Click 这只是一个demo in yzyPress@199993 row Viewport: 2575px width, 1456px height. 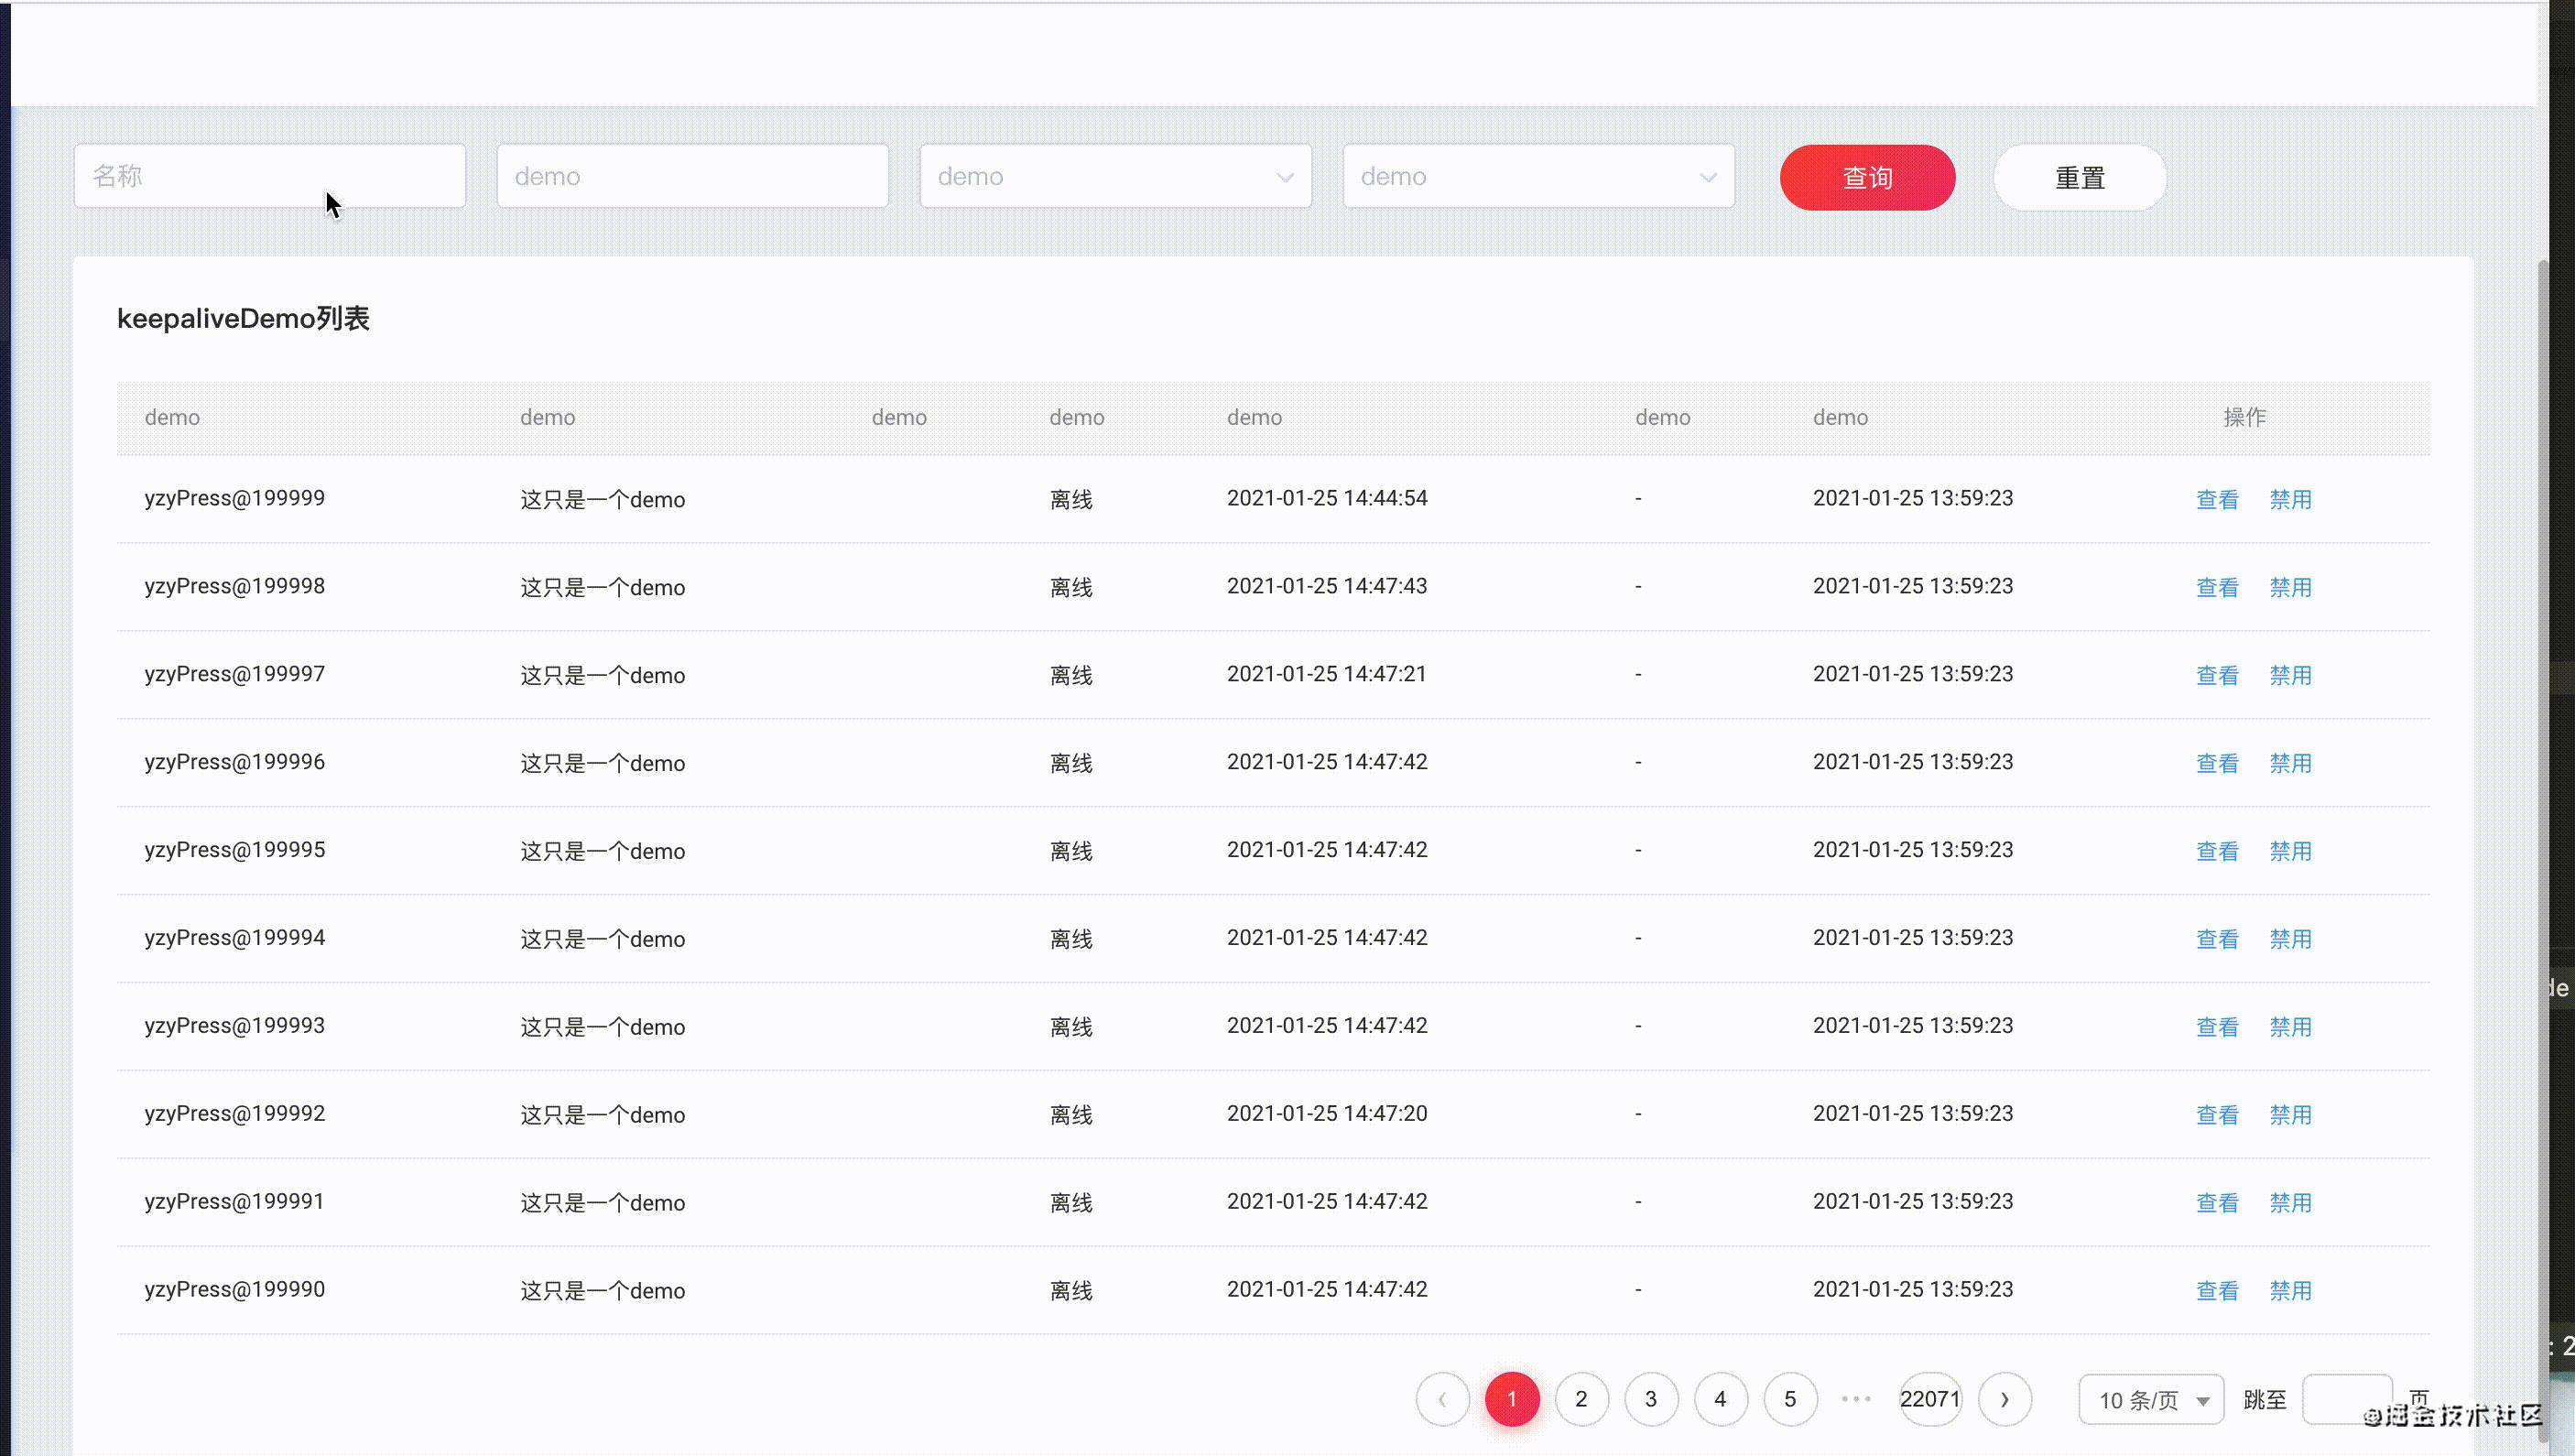[603, 1027]
